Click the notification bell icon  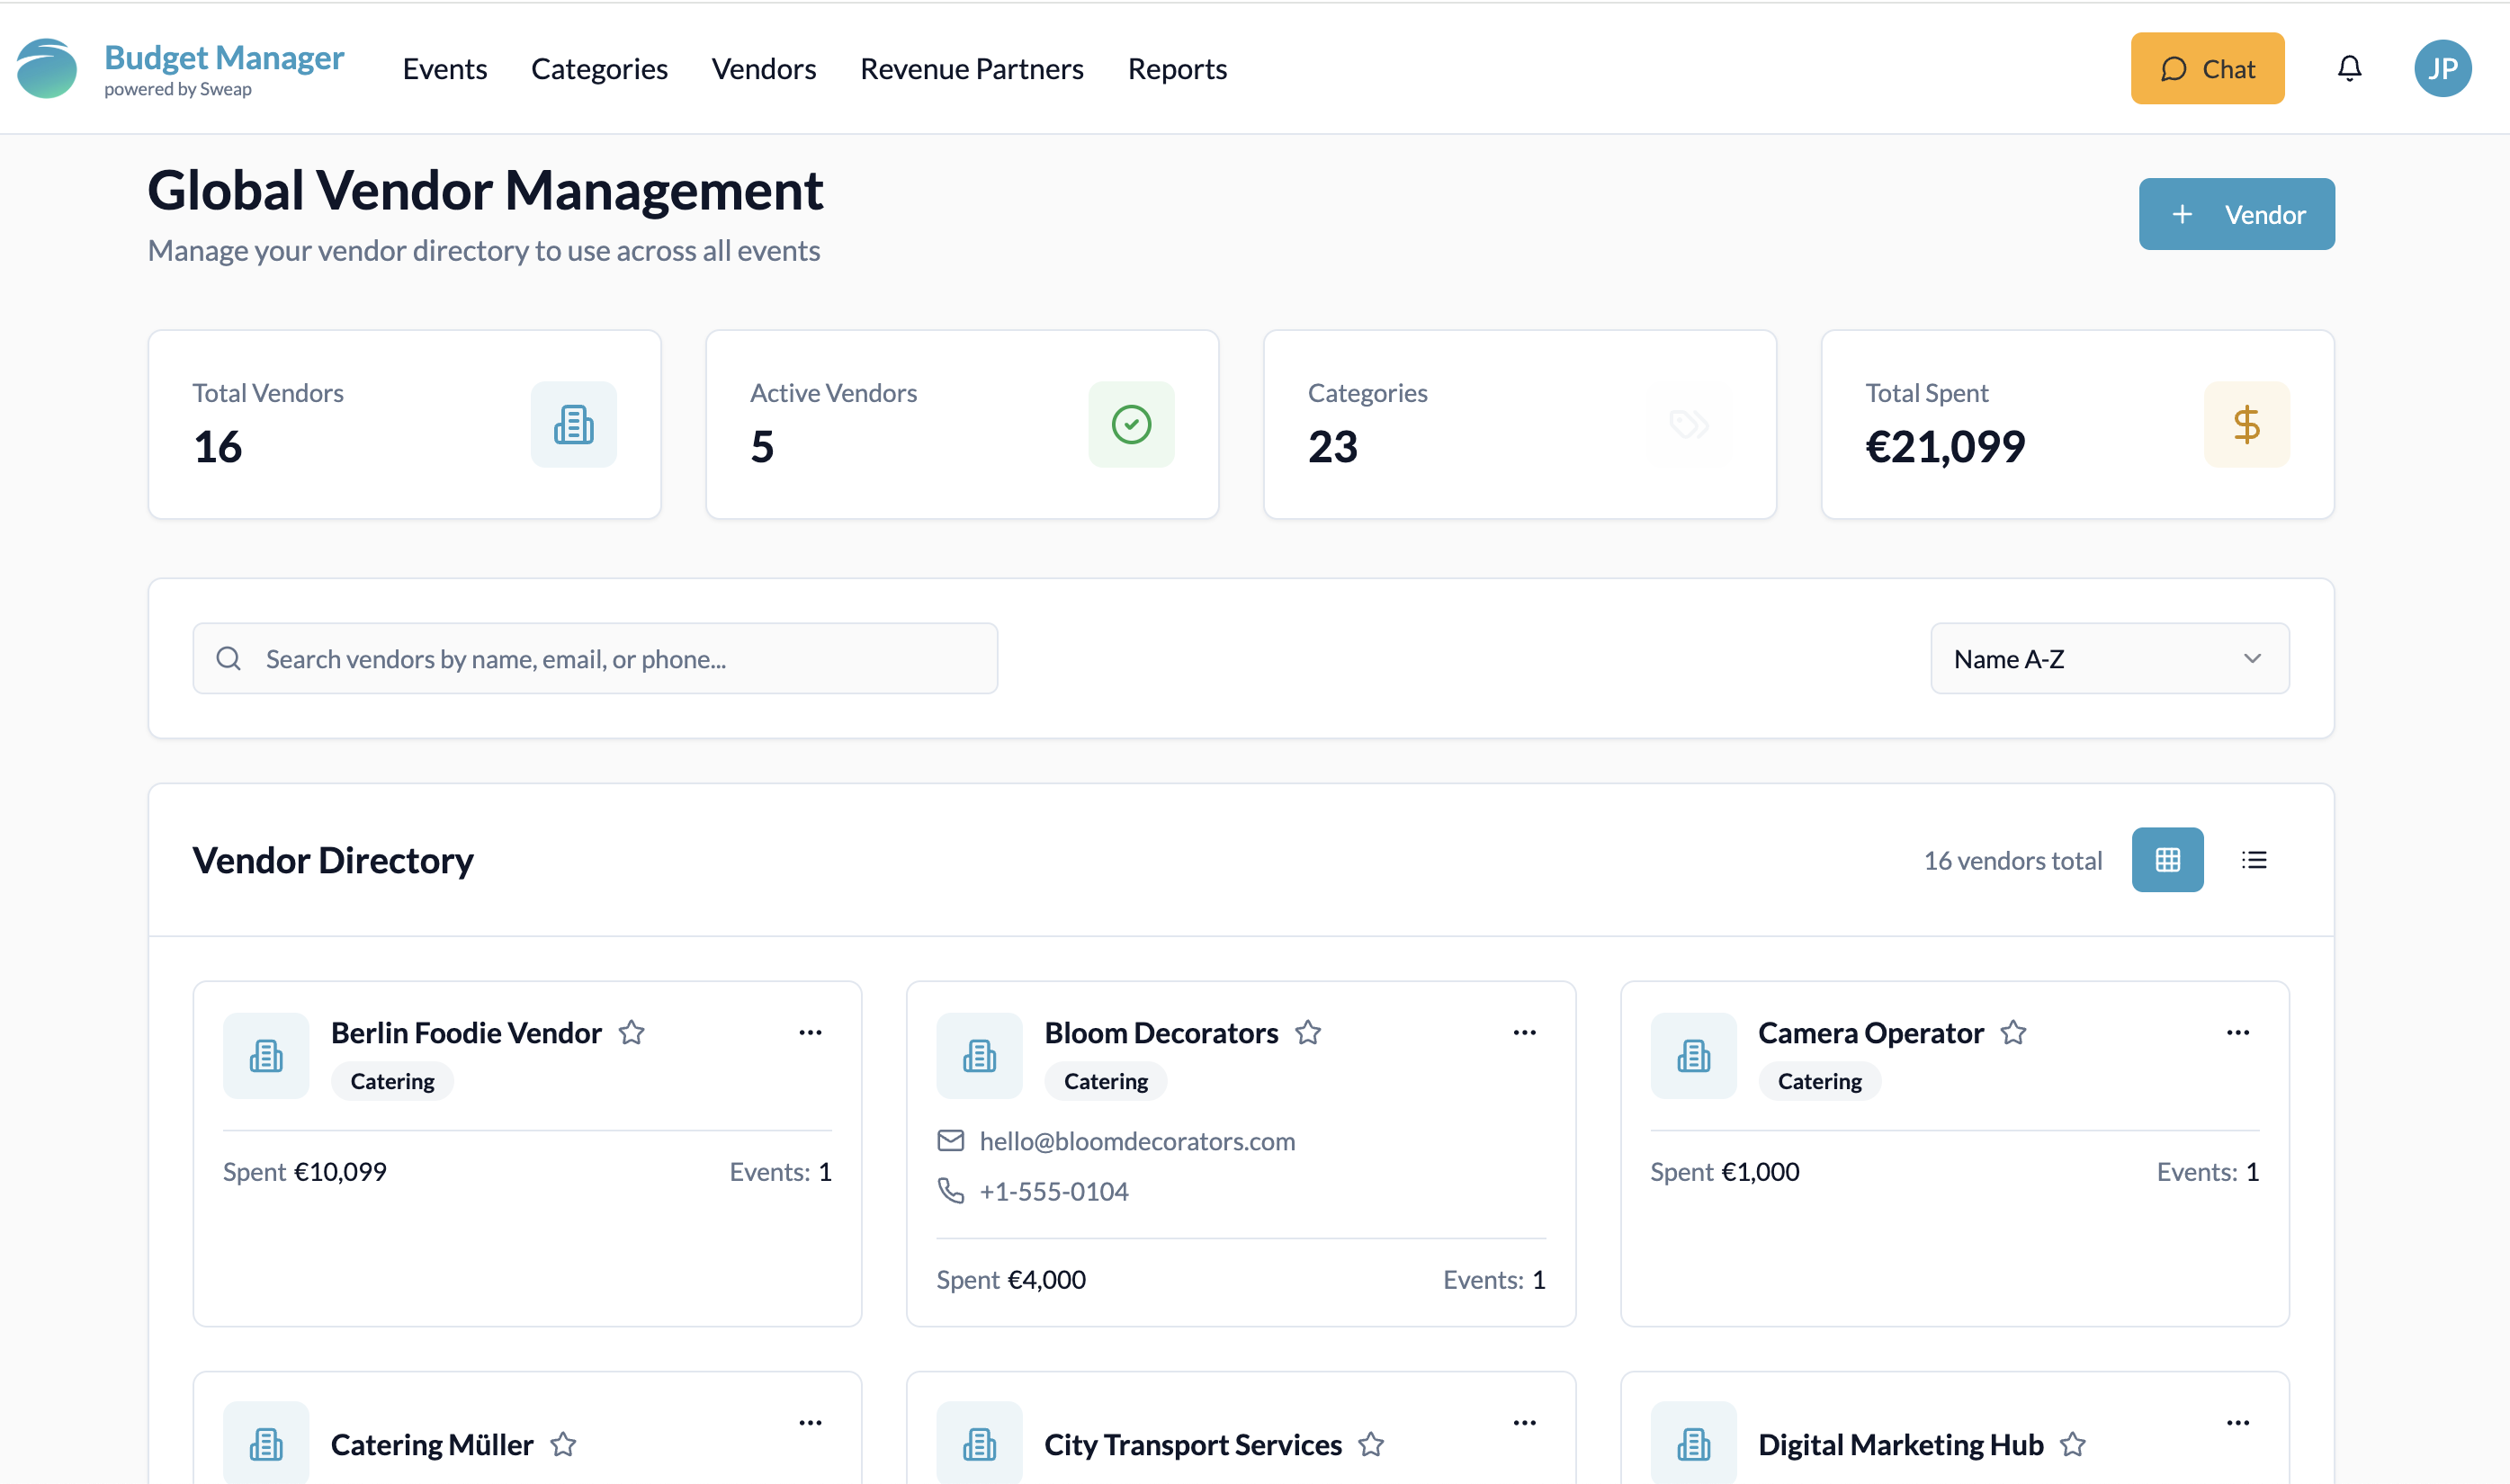[2349, 68]
